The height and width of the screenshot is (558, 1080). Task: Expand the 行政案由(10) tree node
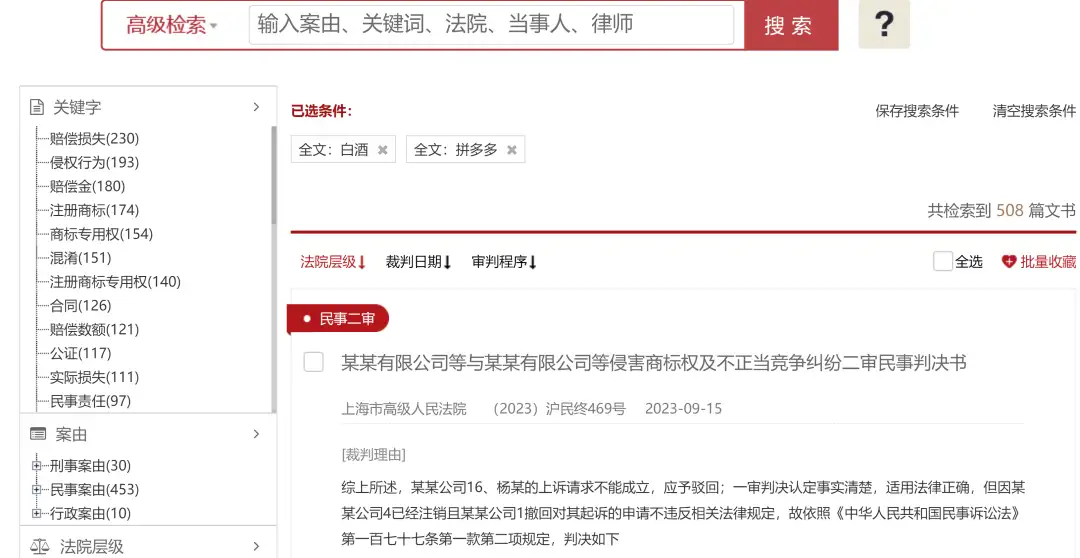click(37, 513)
